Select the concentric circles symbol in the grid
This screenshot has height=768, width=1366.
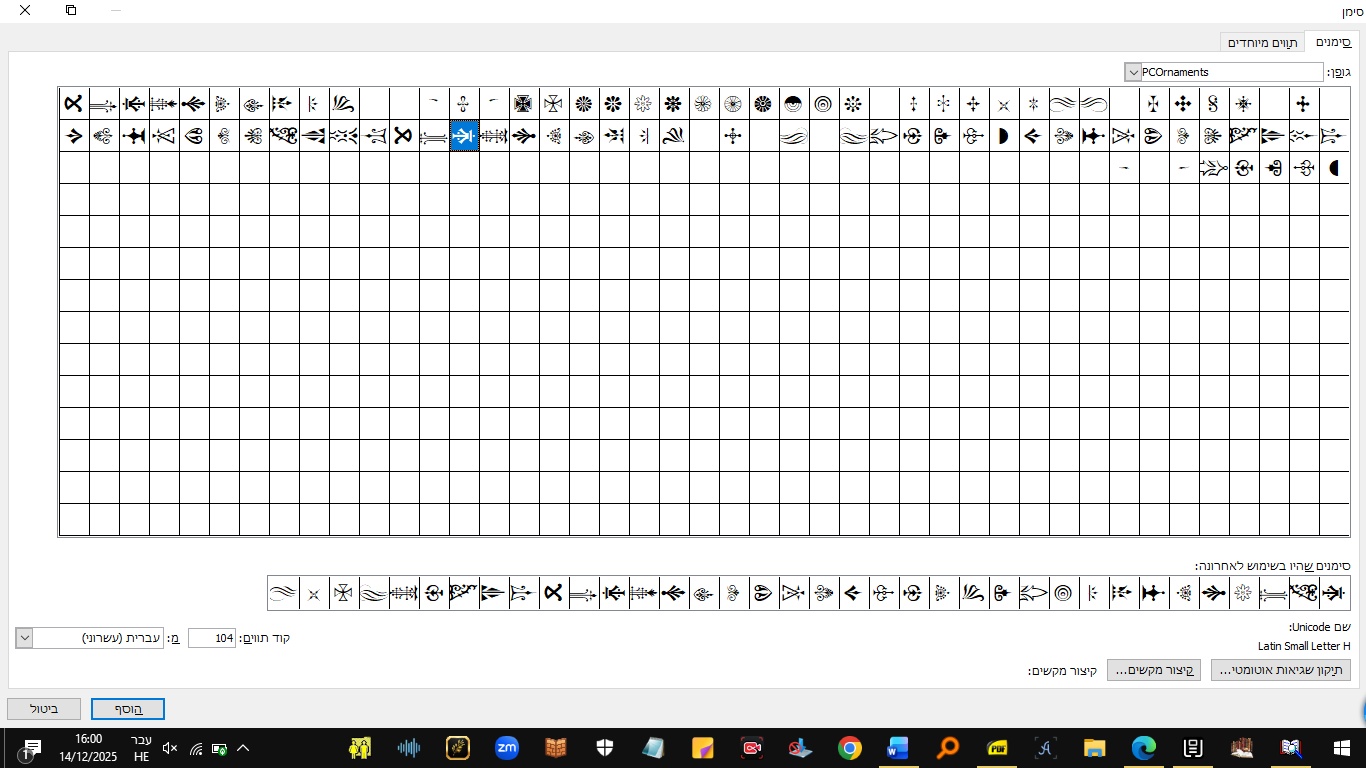click(x=823, y=103)
